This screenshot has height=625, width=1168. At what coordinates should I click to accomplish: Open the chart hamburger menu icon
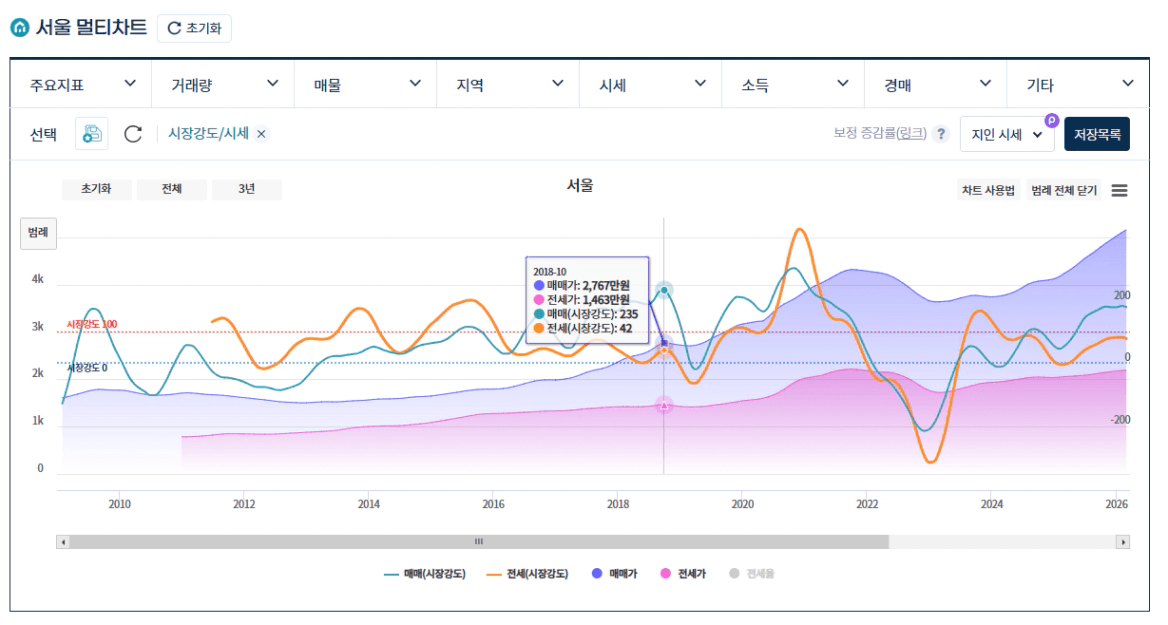(x=1119, y=190)
